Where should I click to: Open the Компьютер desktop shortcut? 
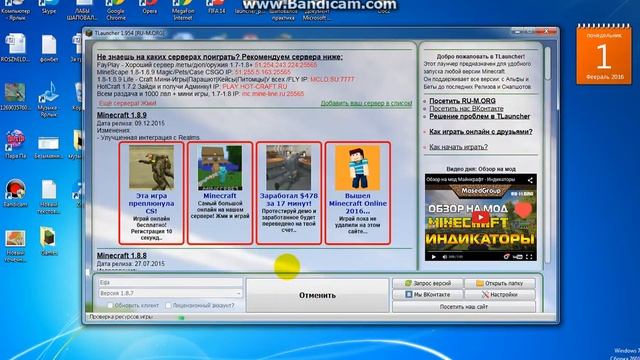16,11
